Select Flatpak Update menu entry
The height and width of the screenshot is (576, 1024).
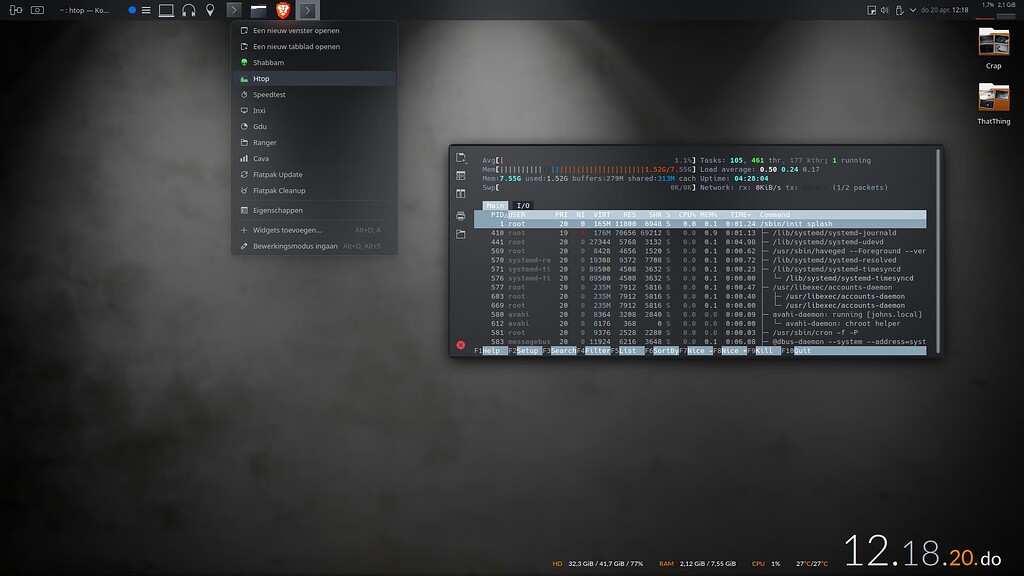click(277, 175)
